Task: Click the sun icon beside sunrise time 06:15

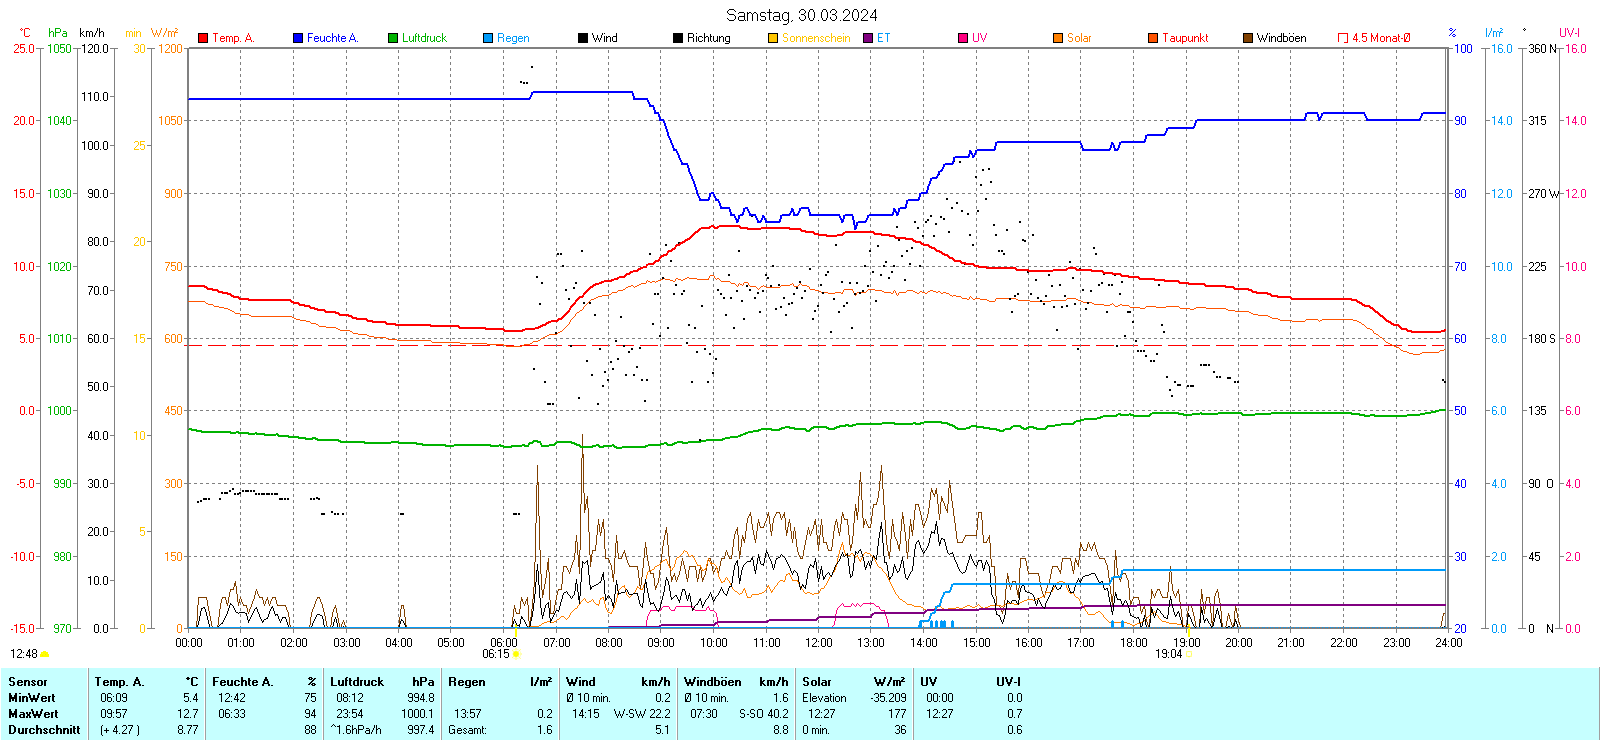Action: pyautogui.click(x=517, y=654)
